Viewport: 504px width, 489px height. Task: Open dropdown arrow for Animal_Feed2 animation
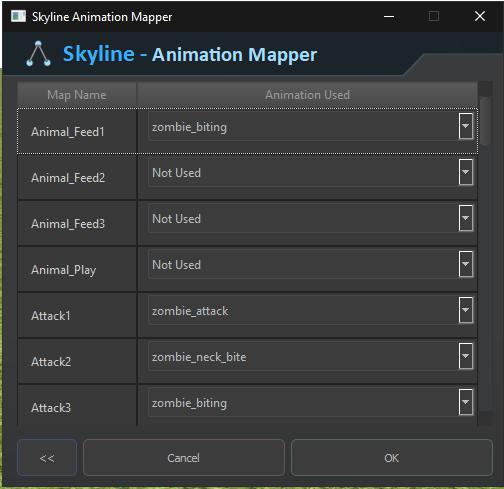point(466,172)
